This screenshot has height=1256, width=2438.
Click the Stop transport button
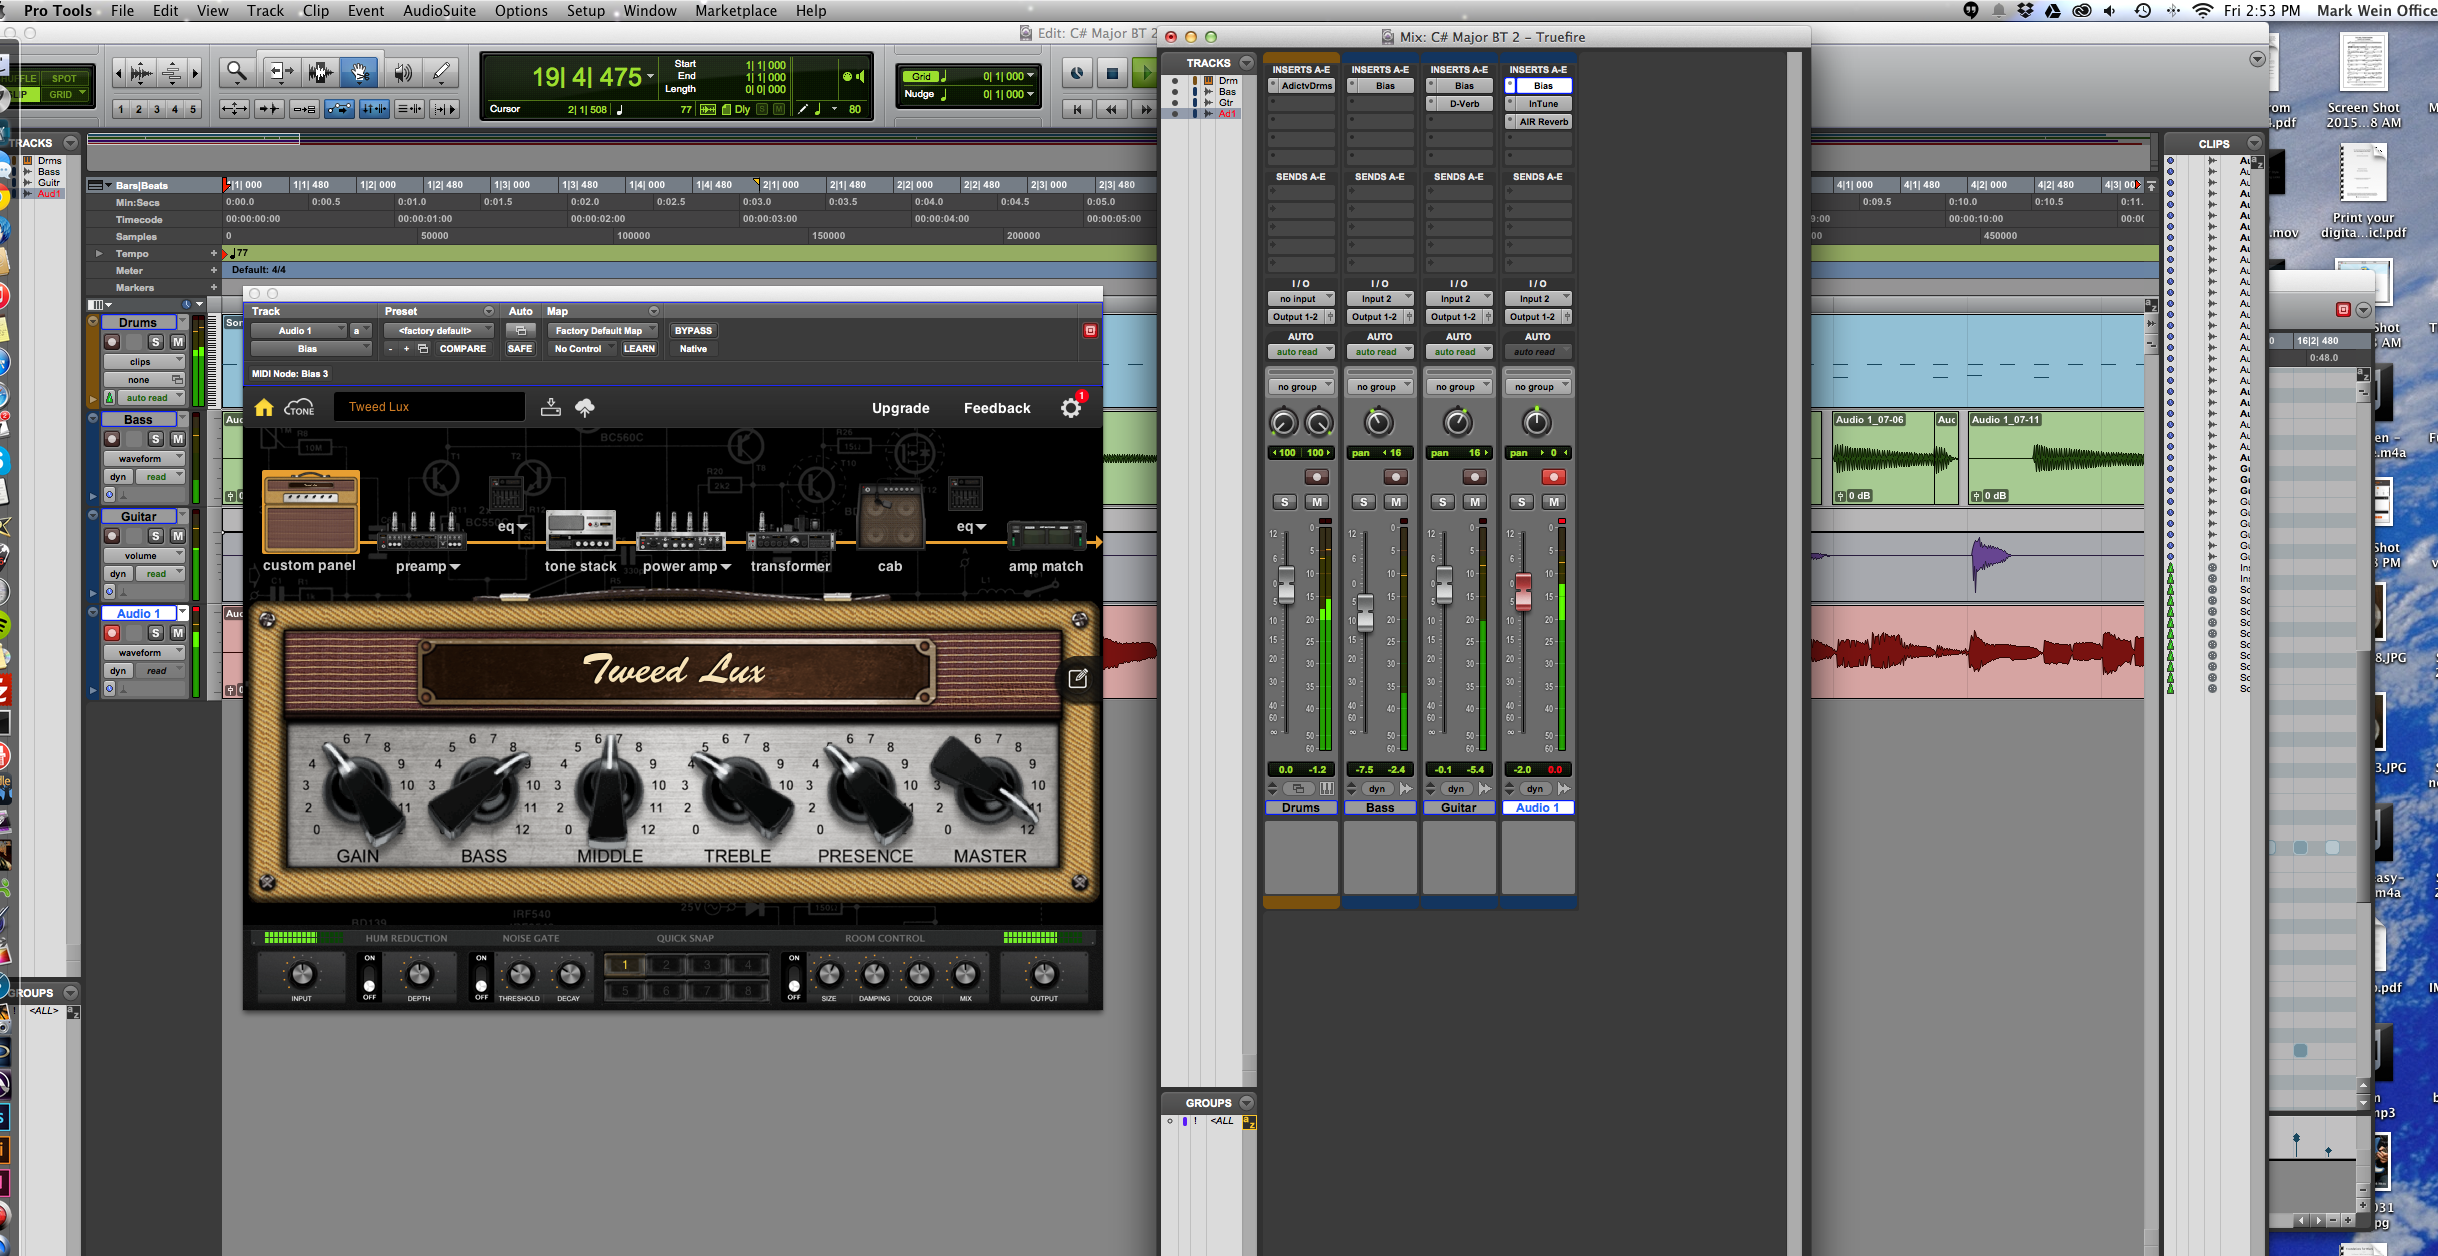pos(1112,73)
